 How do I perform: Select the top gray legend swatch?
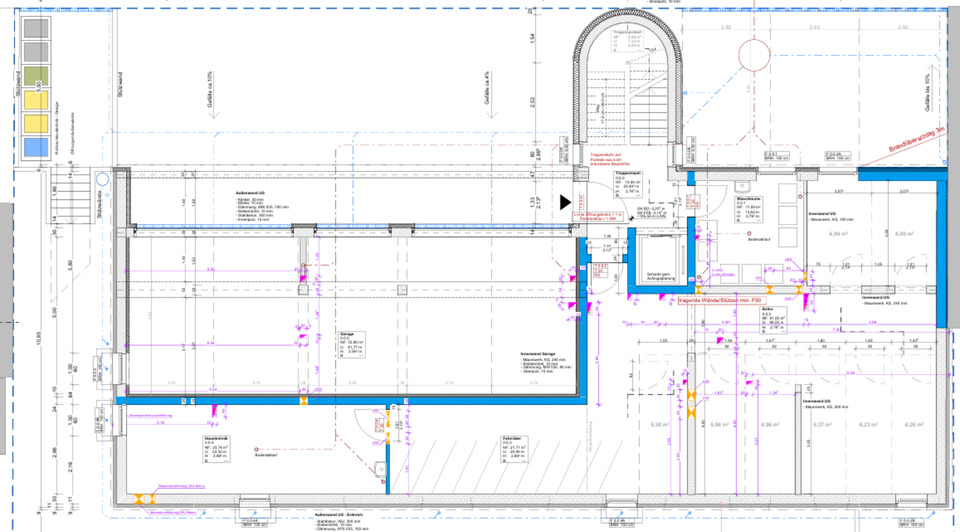[x=34, y=27]
